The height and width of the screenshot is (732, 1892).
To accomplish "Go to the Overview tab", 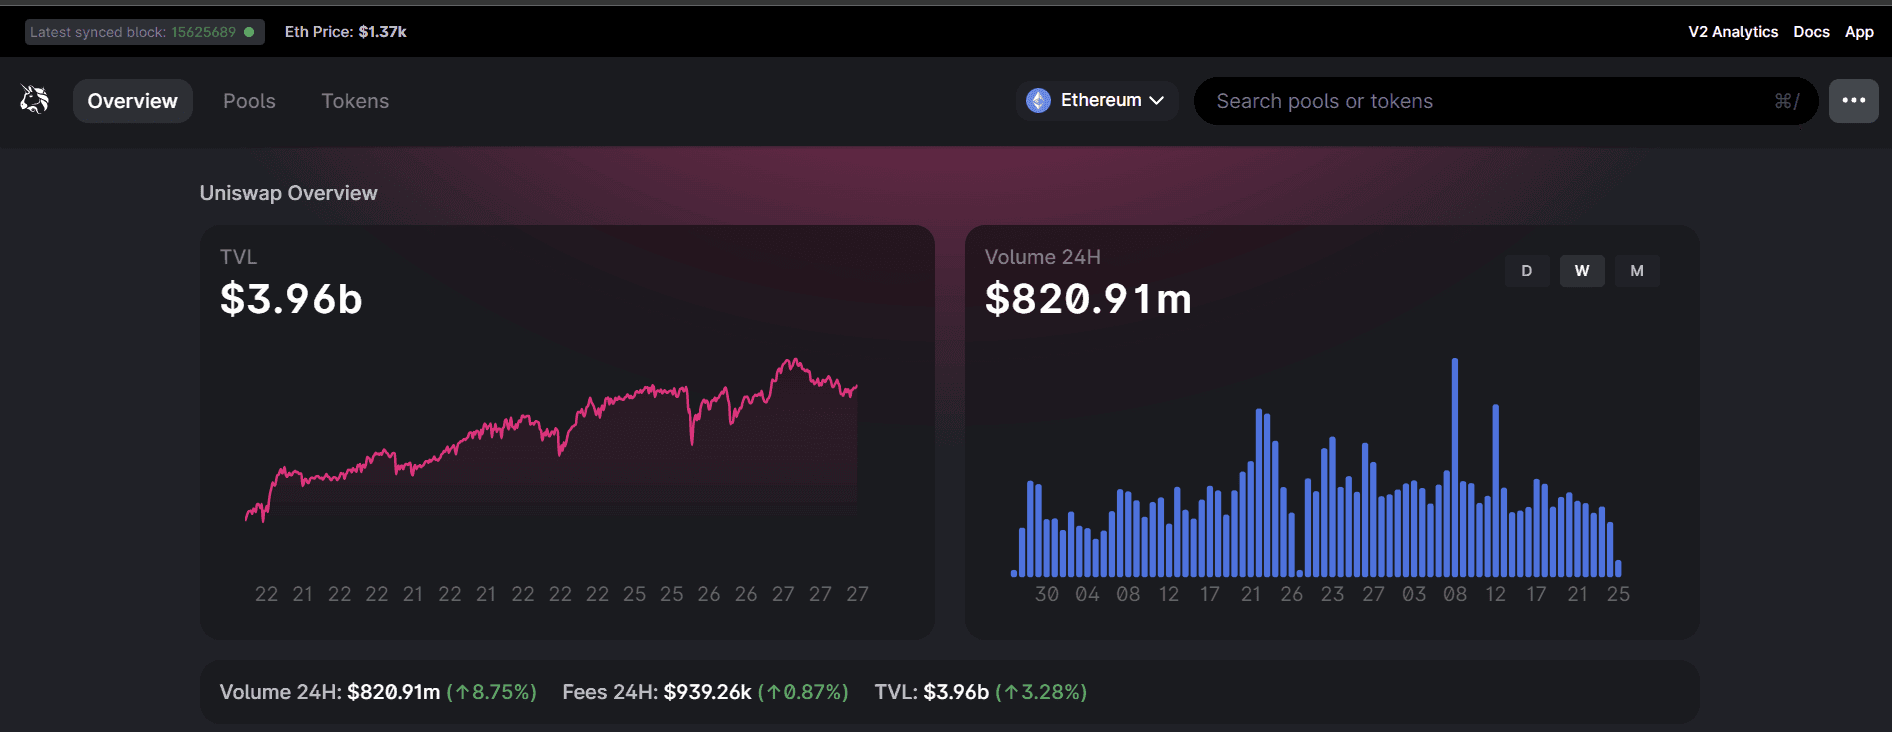I will coord(132,101).
